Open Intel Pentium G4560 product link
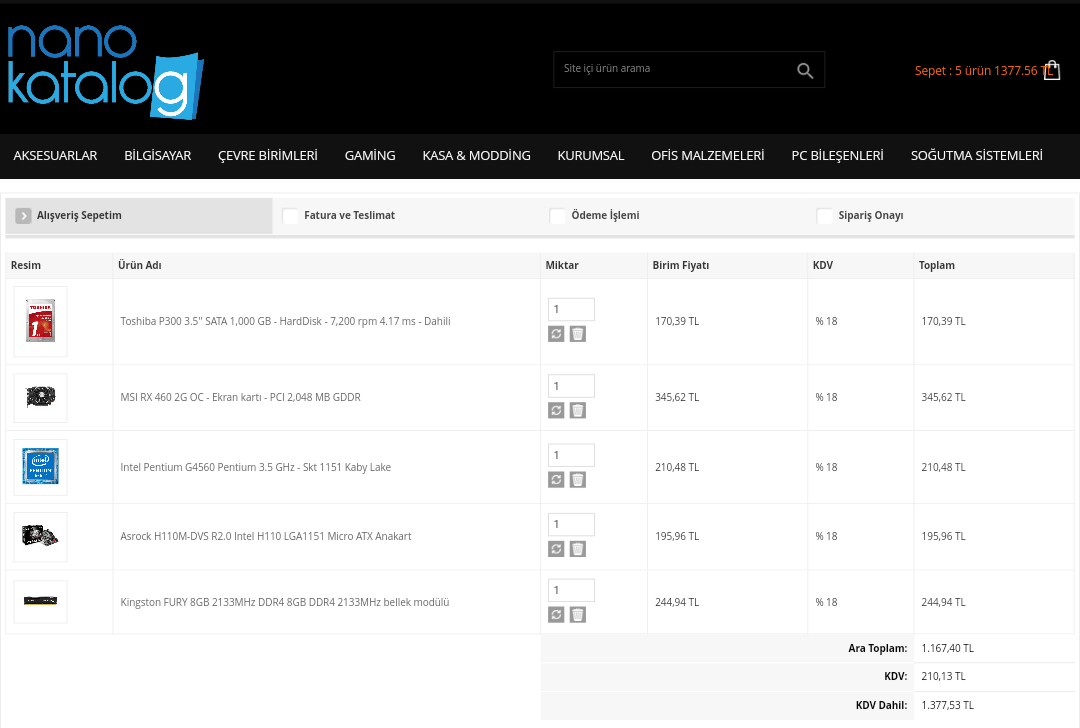Viewport: 1080px width, 728px height. tap(256, 467)
